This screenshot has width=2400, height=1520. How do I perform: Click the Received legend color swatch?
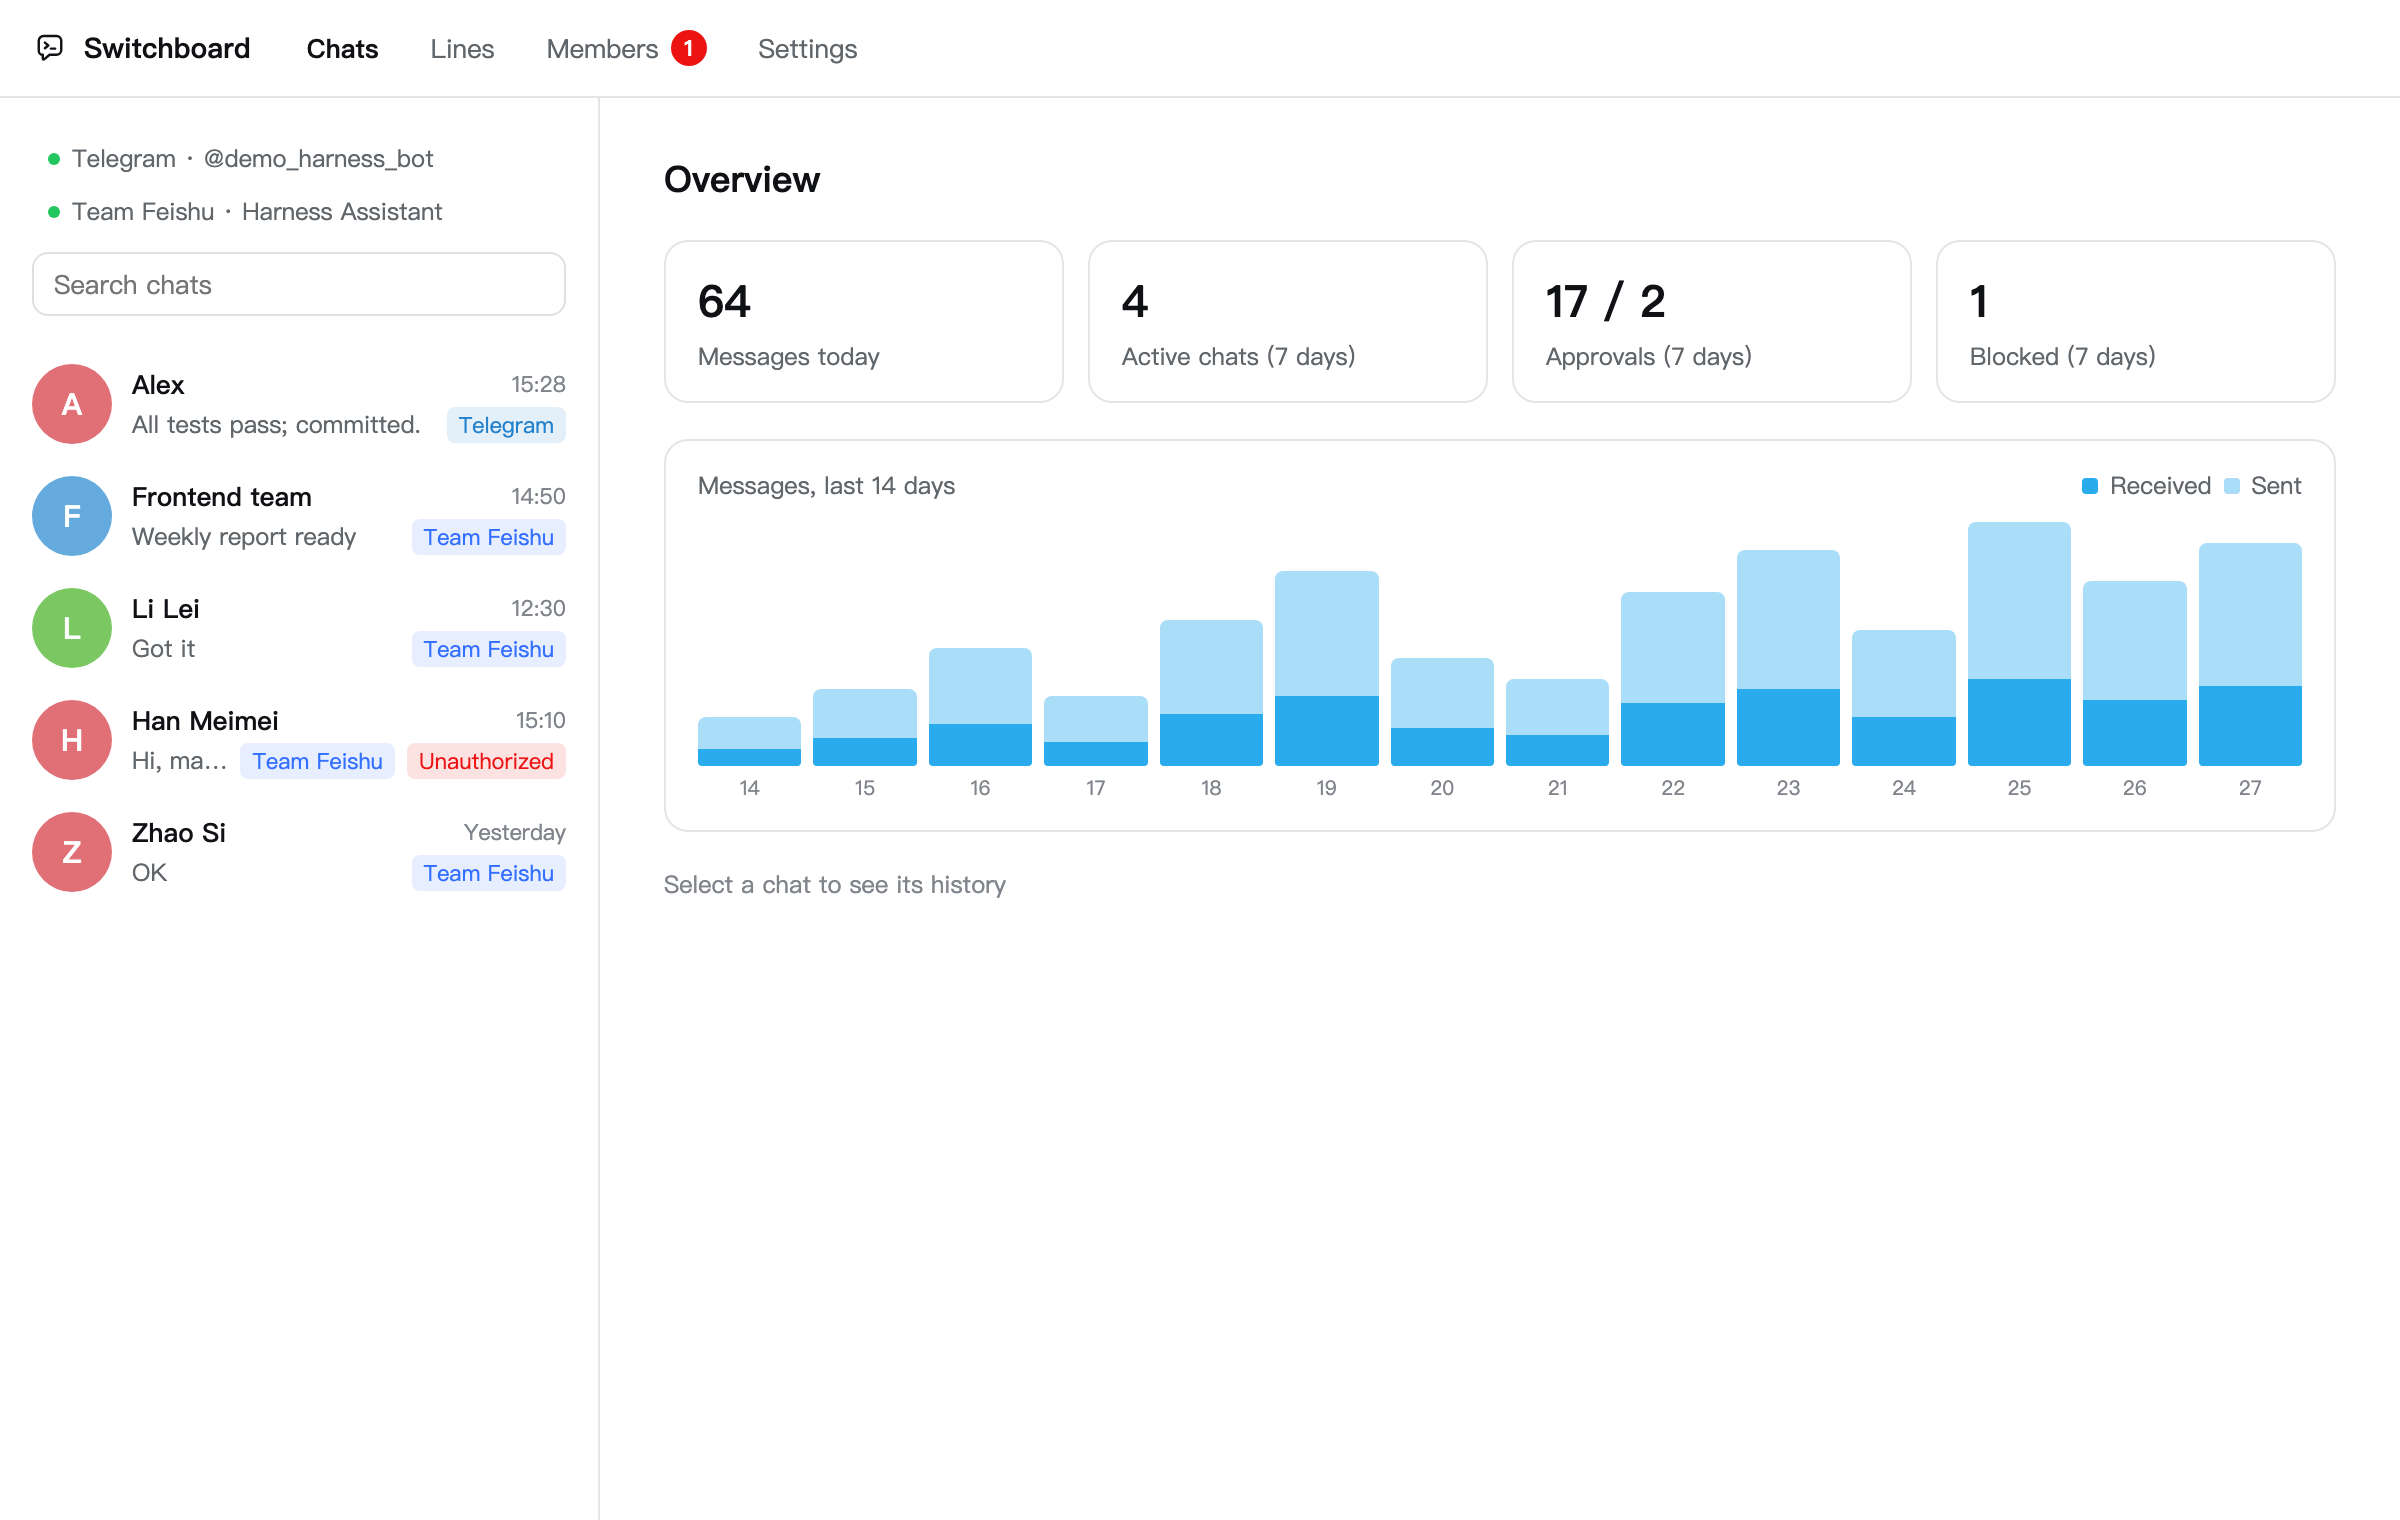(x=2090, y=486)
